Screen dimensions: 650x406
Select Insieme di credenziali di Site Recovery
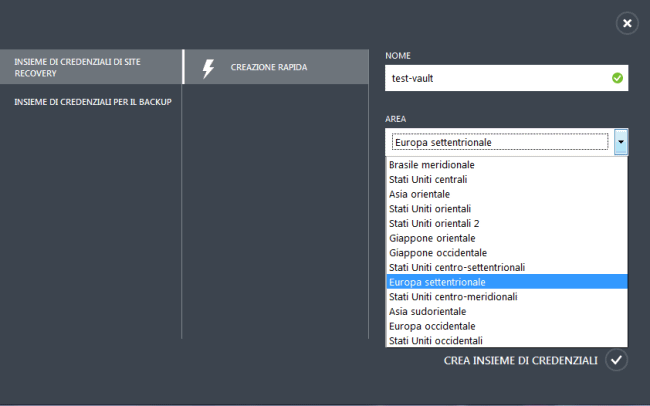pyautogui.click(x=90, y=67)
